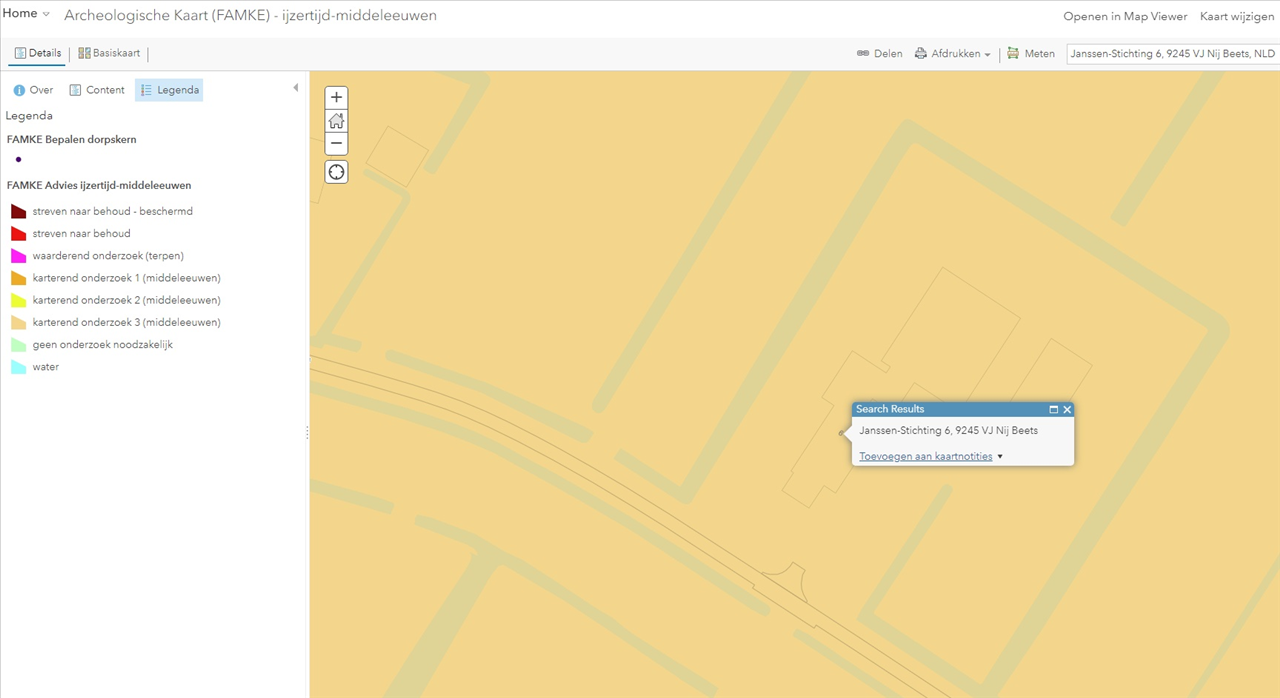Maximize the Search Results popup
The height and width of the screenshot is (698, 1280).
click(1053, 410)
